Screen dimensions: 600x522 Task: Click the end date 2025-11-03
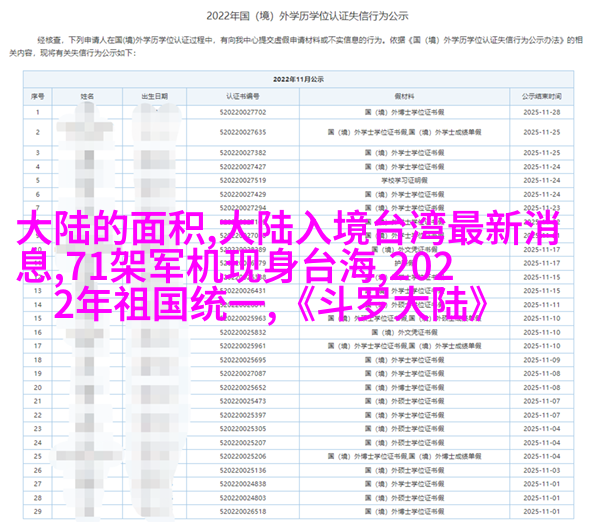pyautogui.click(x=542, y=470)
